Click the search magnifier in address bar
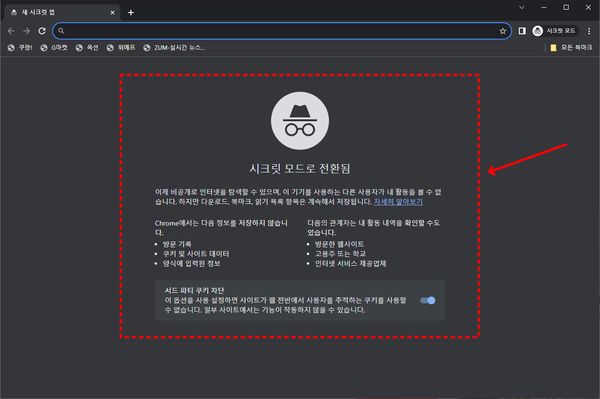 (61, 31)
